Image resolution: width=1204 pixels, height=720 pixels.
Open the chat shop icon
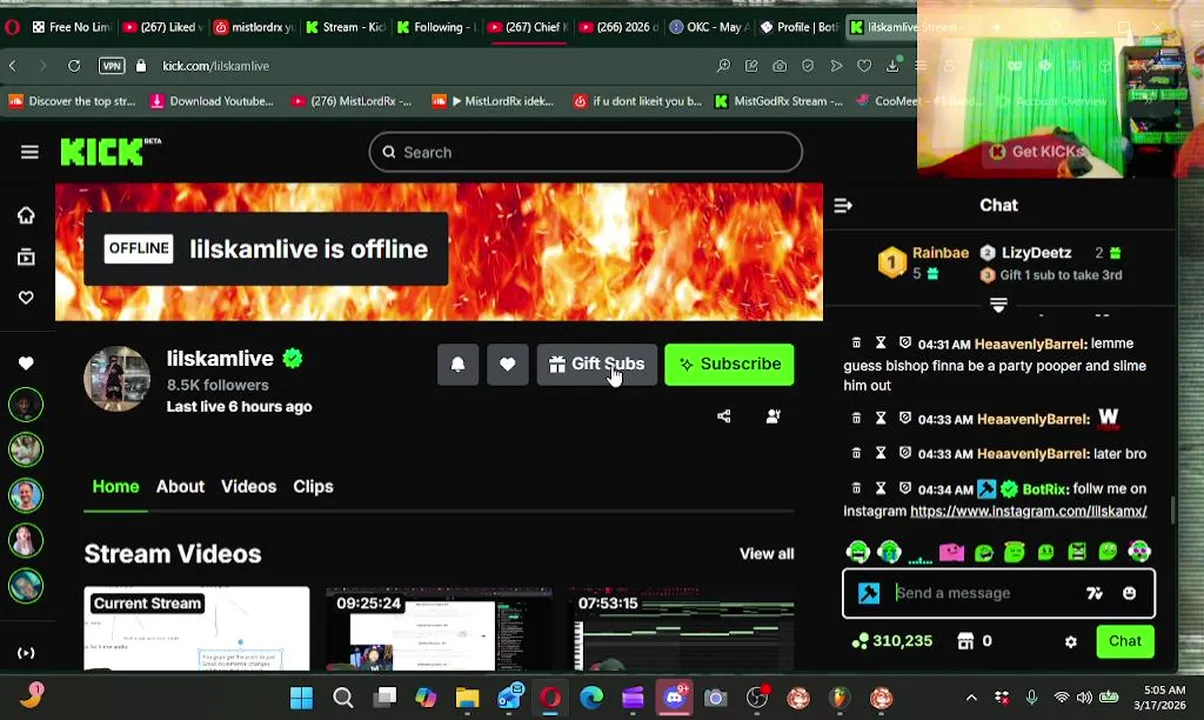(x=966, y=641)
